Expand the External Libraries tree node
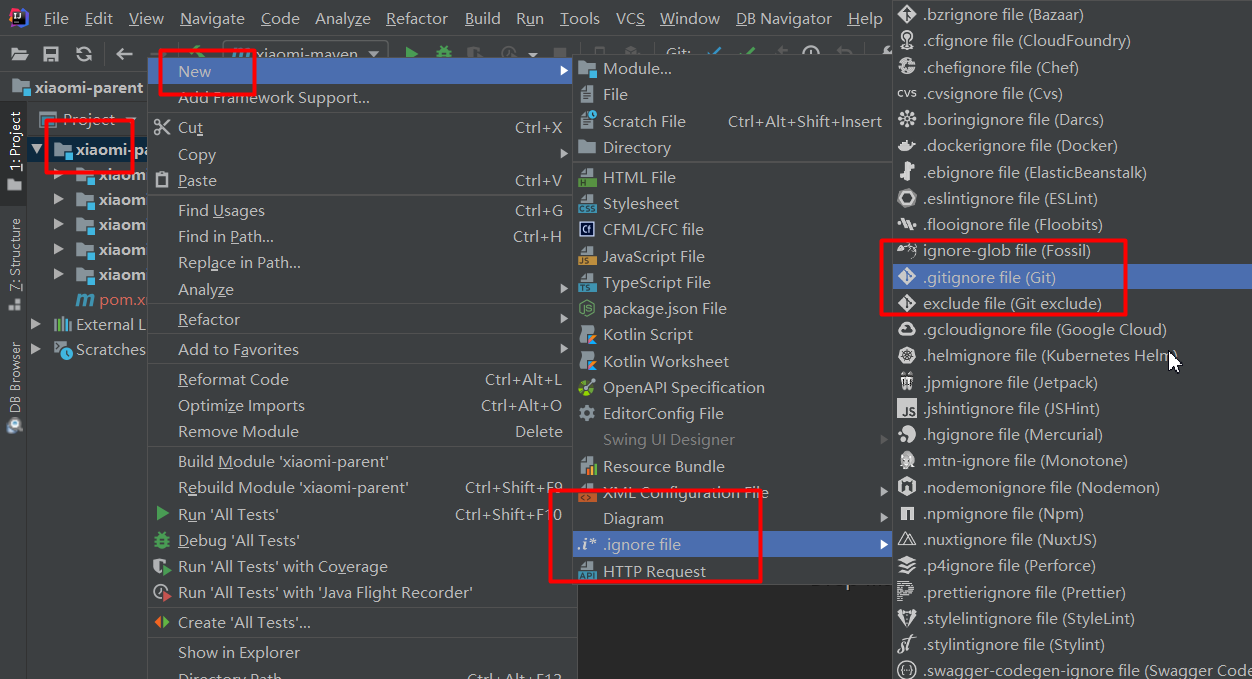The height and width of the screenshot is (679, 1252). tap(37, 324)
